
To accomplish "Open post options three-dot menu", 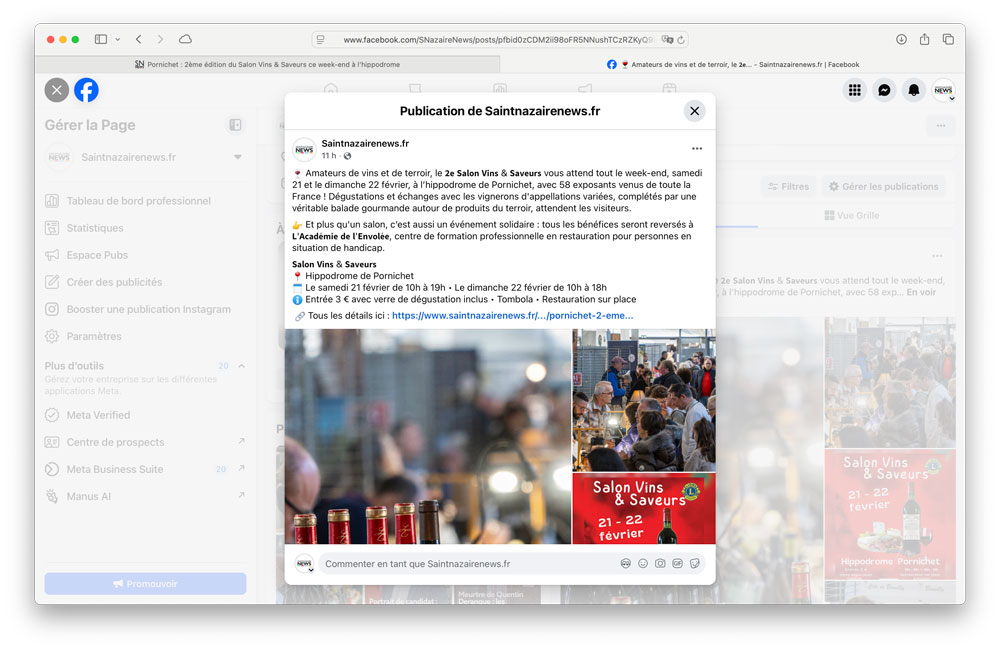I will coord(697,149).
